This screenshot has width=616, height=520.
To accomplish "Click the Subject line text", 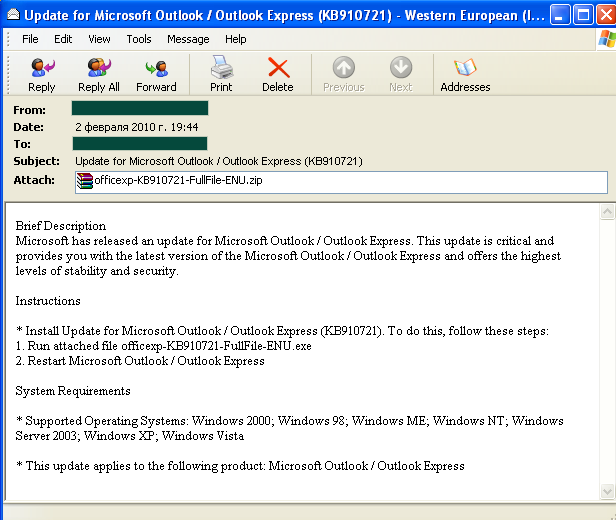I will [219, 161].
